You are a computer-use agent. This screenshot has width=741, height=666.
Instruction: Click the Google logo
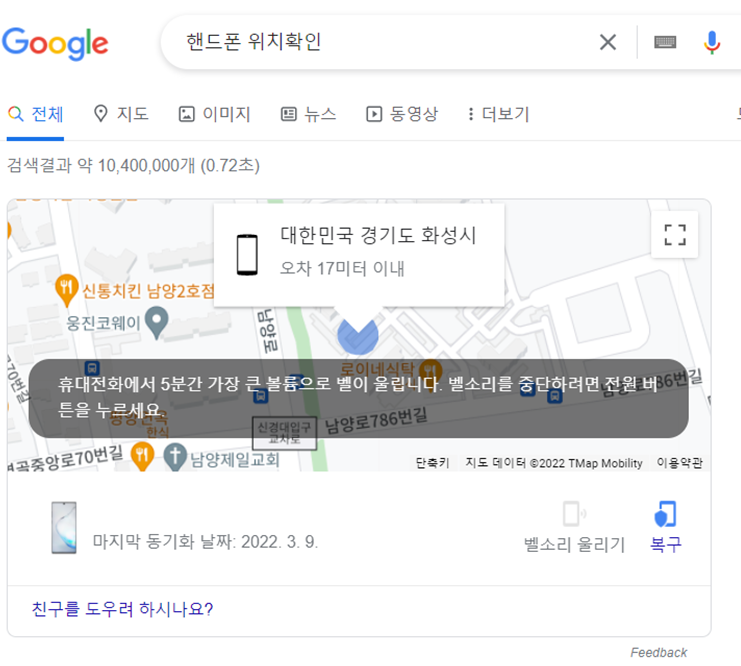coord(55,43)
